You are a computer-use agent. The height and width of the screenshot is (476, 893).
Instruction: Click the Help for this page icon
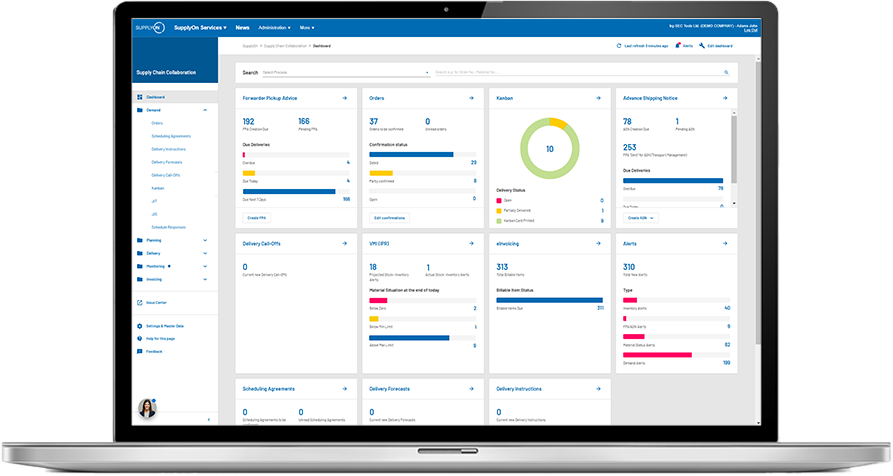140,339
